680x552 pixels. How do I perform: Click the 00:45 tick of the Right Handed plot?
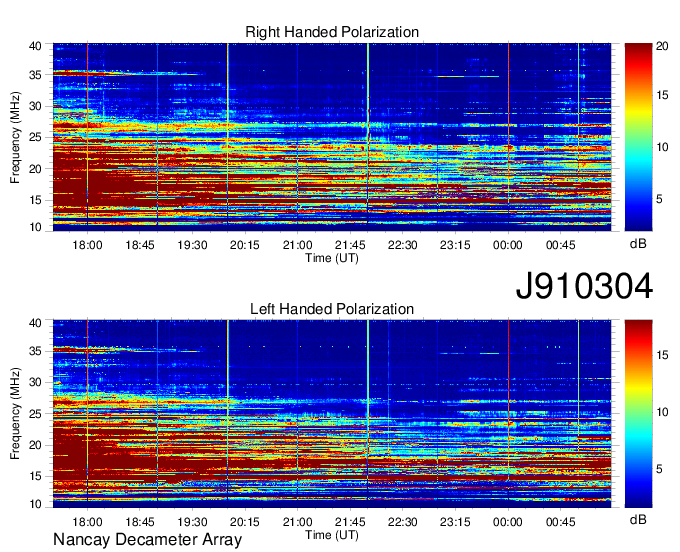560,245
